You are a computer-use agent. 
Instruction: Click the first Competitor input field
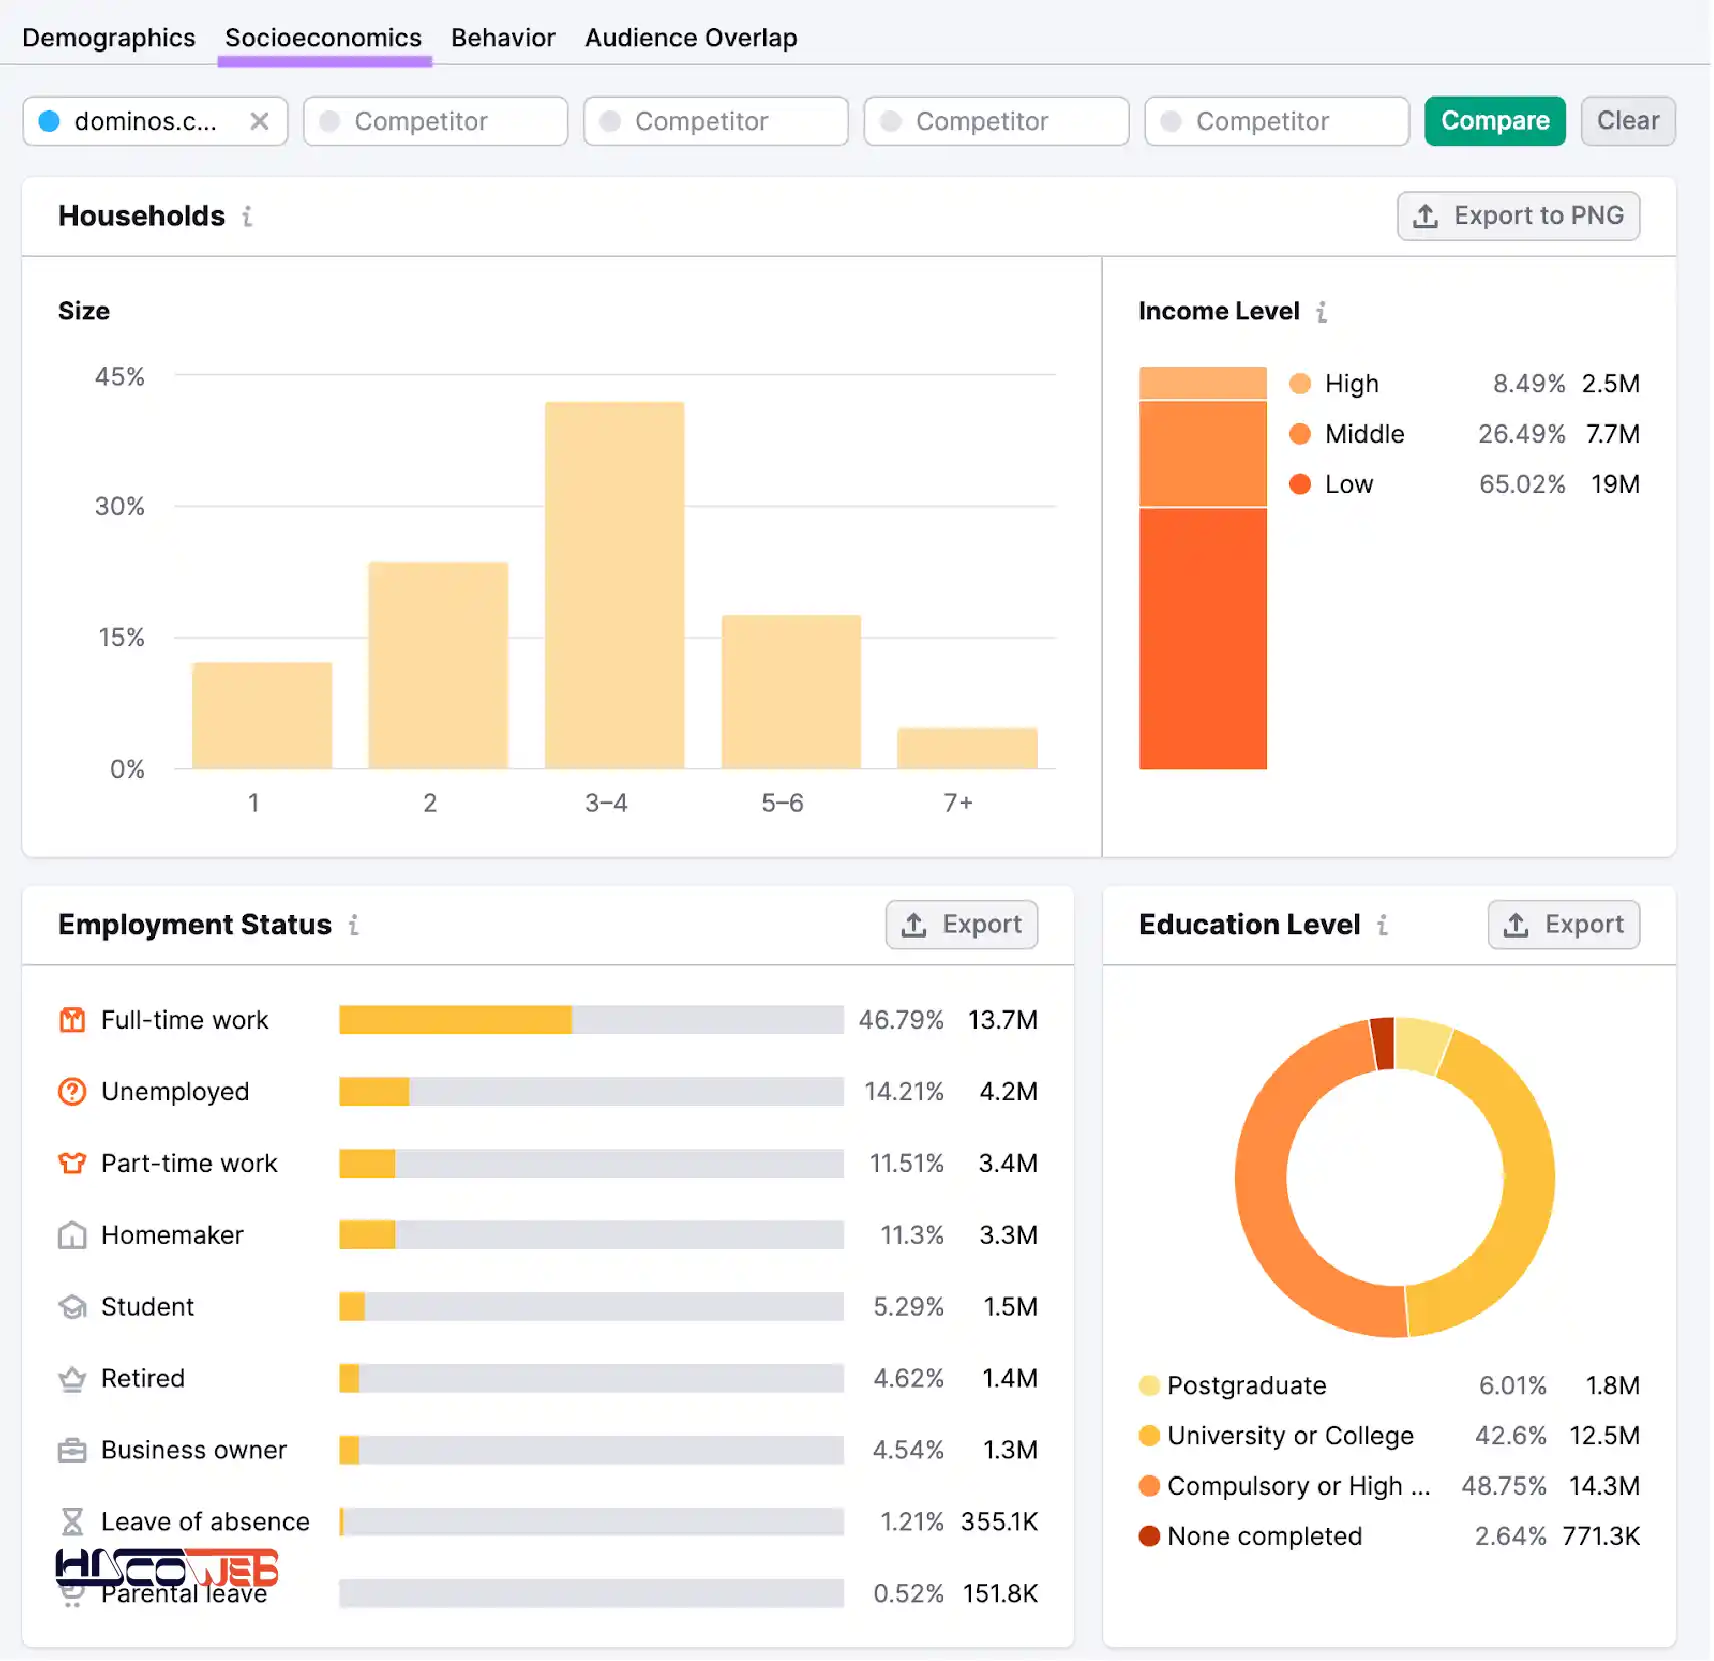coord(435,121)
